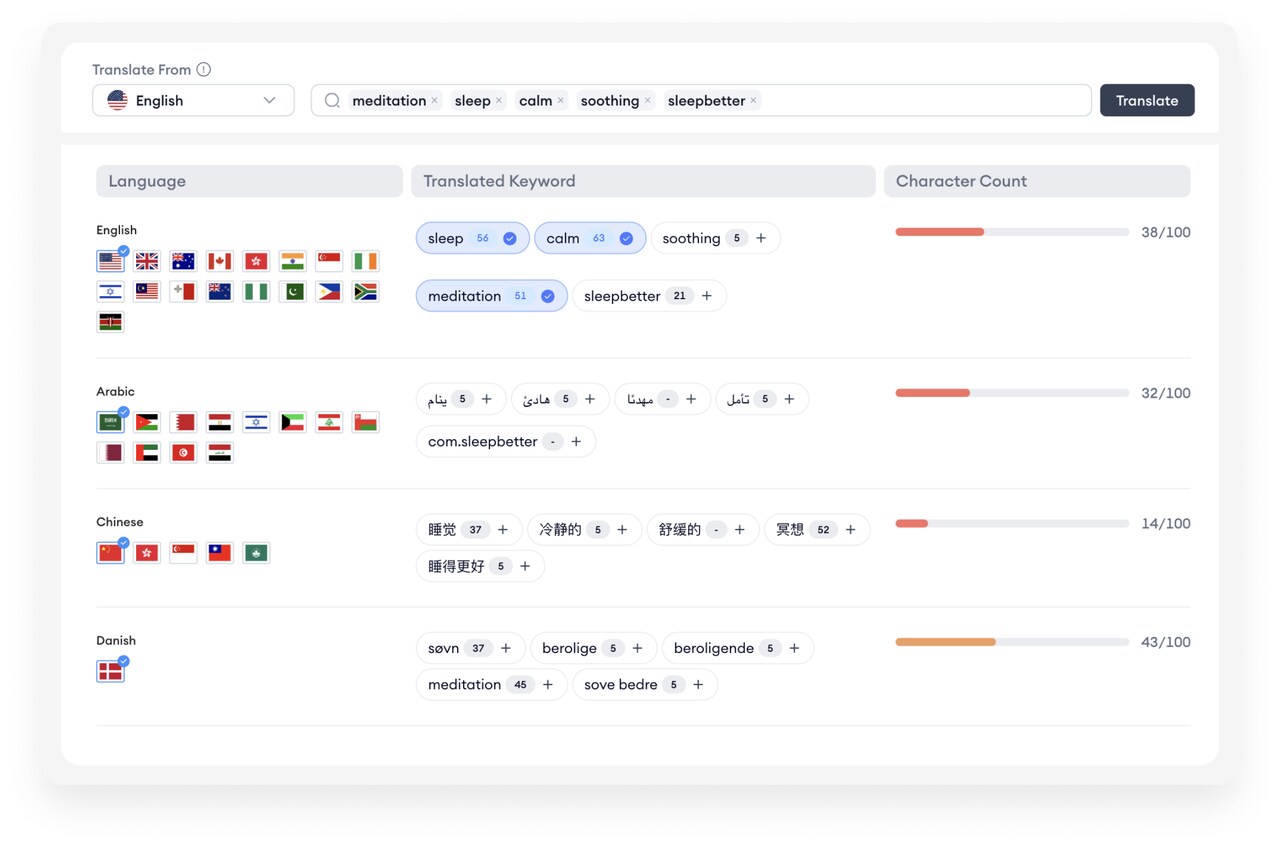
Task: Remove the 'sleepbetter' tag from search field
Action: [753, 101]
